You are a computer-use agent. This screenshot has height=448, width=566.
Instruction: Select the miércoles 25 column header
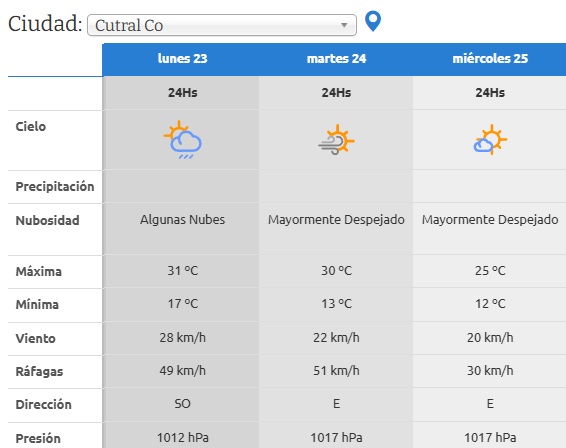490,58
